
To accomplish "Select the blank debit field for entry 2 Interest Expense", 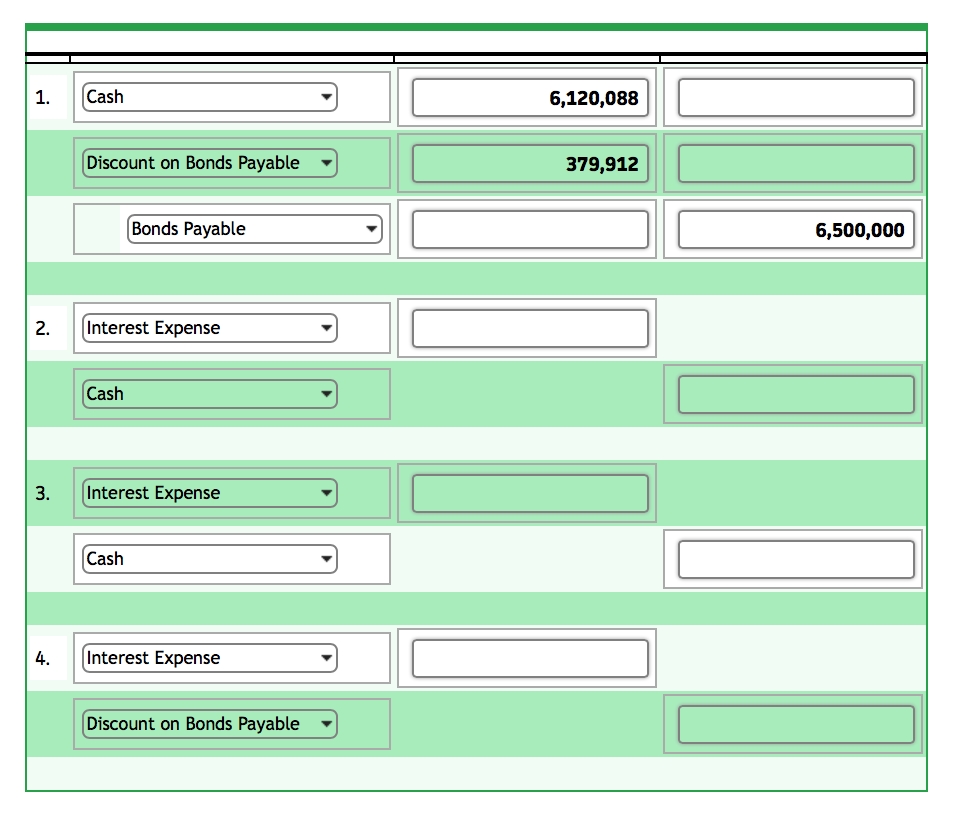I will pos(530,327).
